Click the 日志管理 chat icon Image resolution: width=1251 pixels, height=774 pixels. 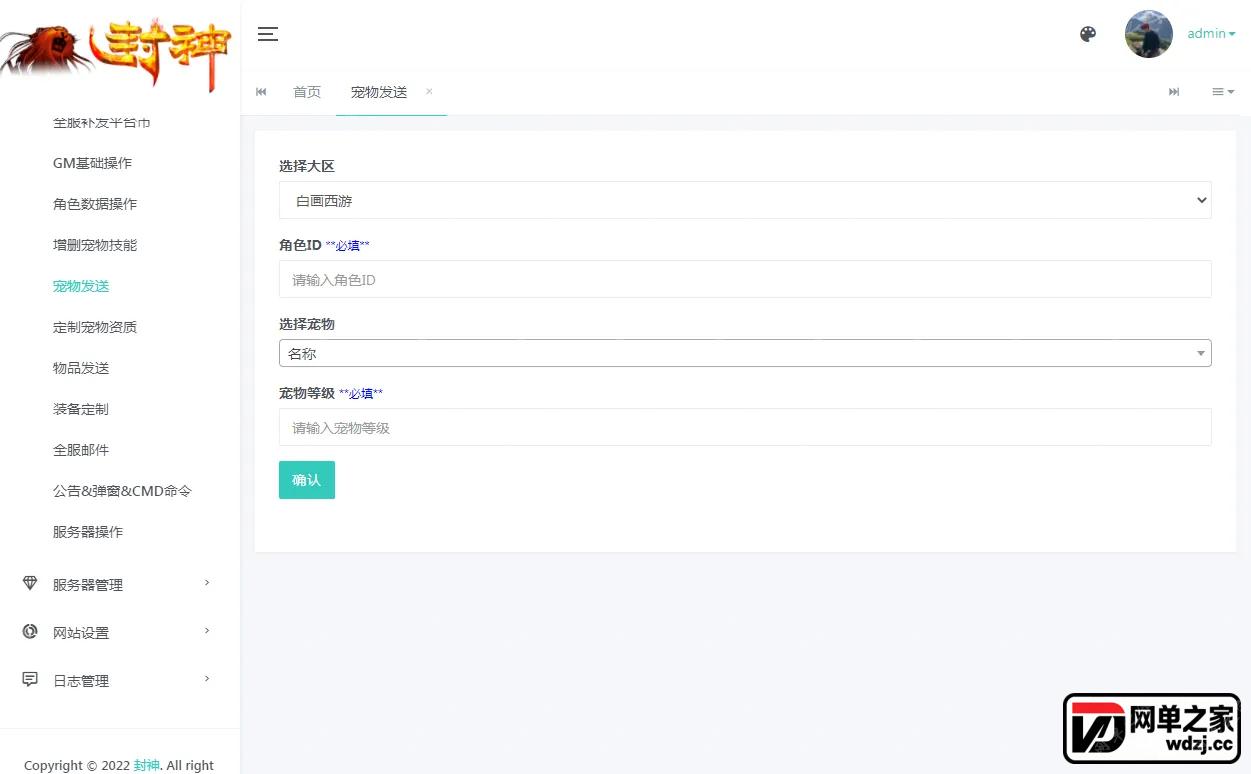click(x=30, y=679)
